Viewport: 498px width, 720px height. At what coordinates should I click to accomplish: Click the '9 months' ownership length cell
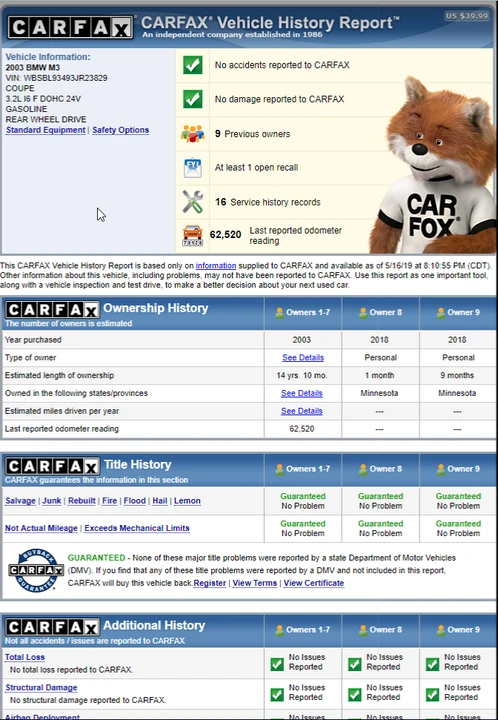tap(457, 375)
